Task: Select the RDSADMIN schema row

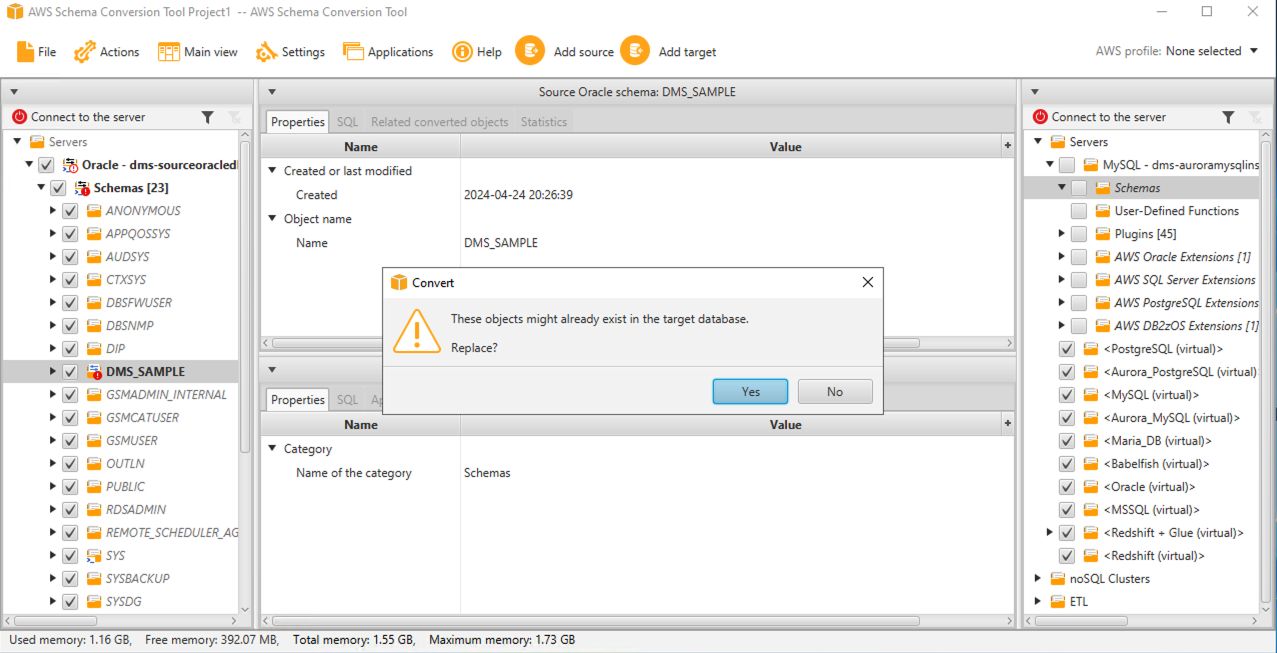Action: tap(121, 509)
